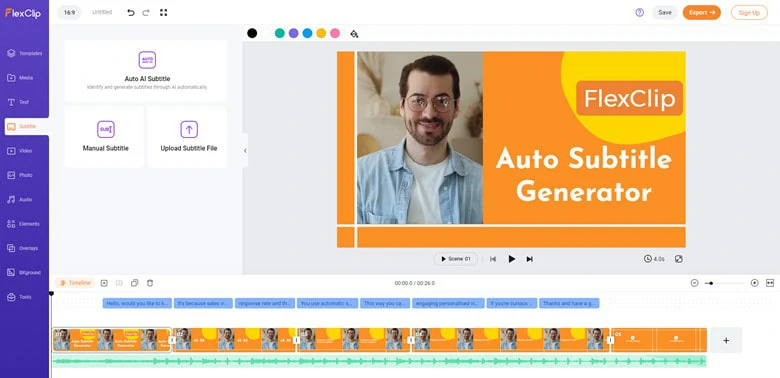Collapse the side panel with the chevron

point(245,151)
